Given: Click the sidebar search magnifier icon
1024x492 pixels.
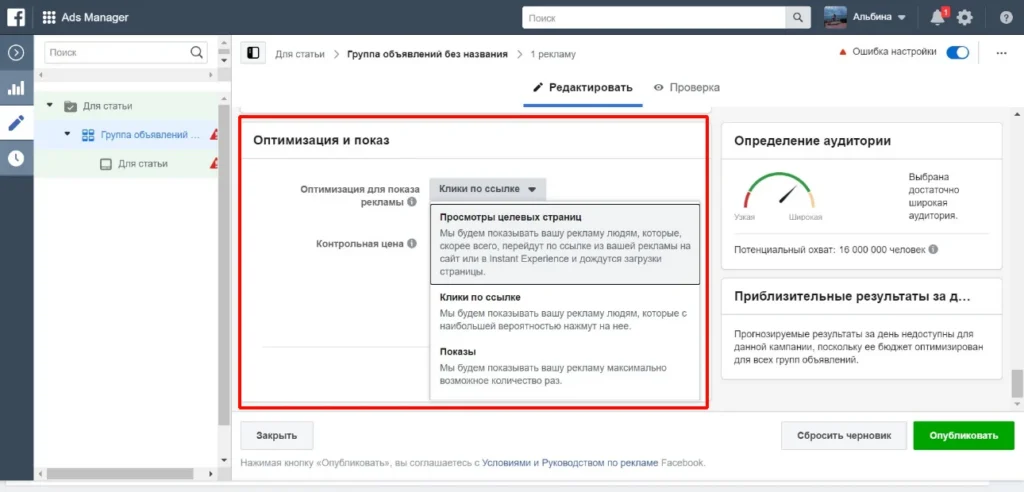Looking at the screenshot, I should pos(196,53).
